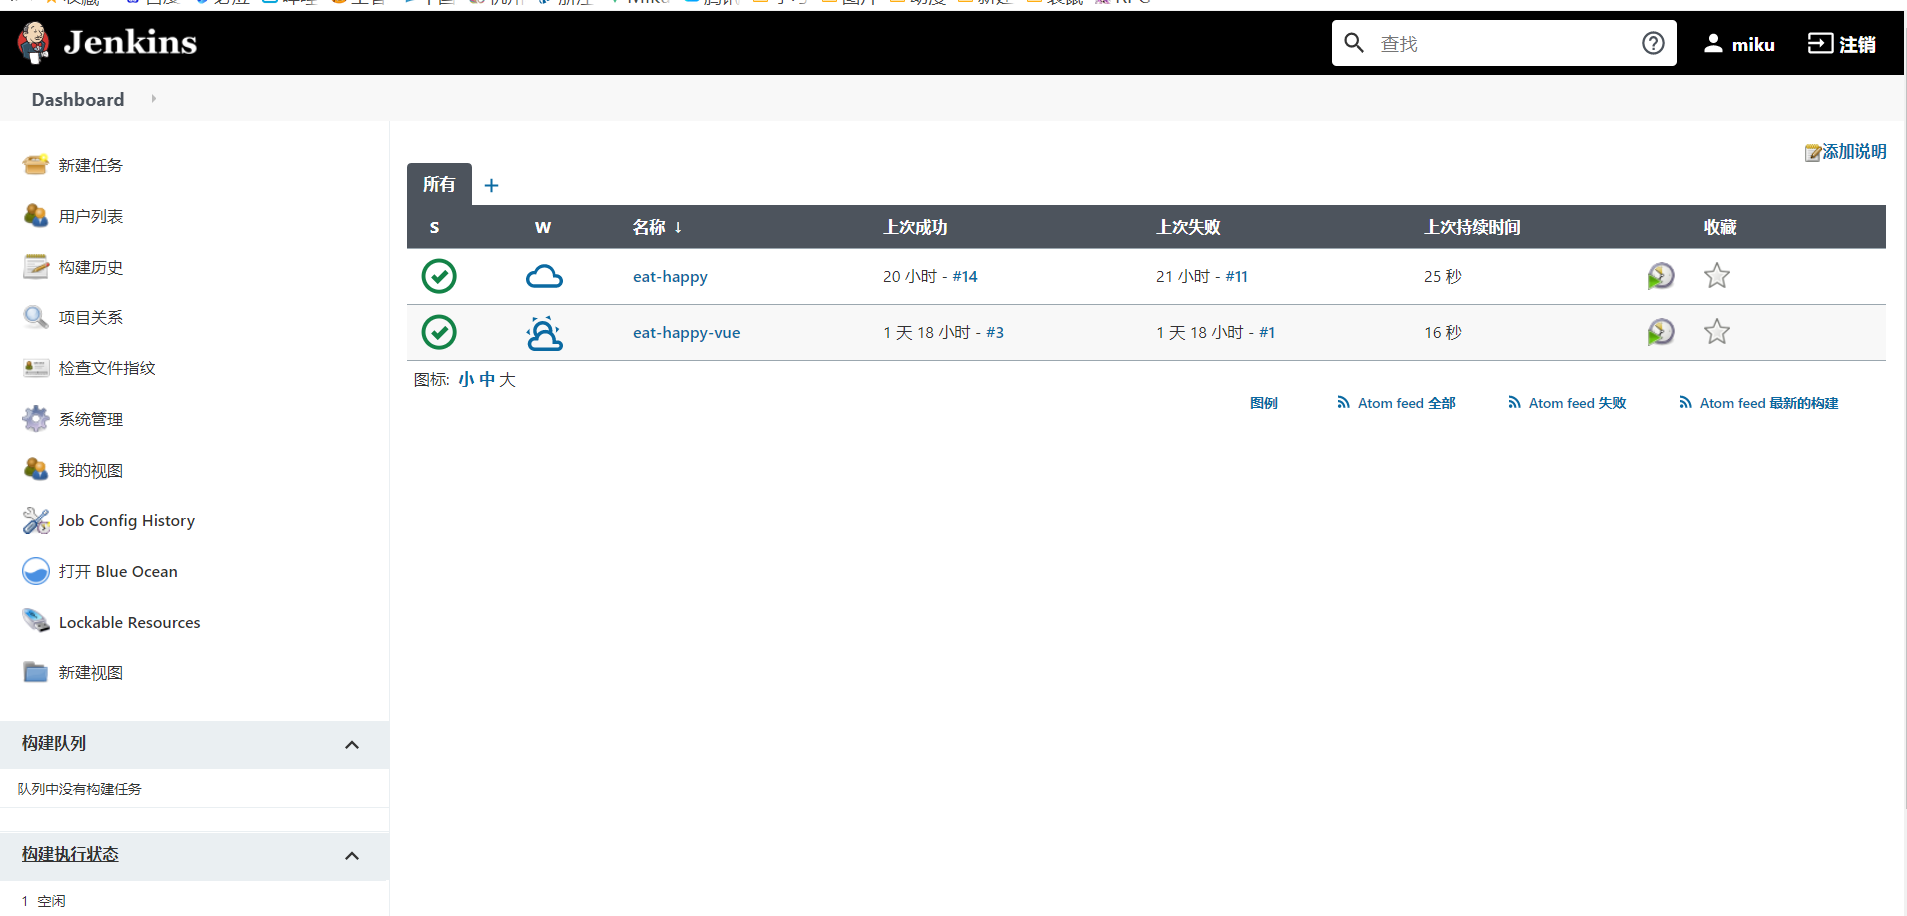Expand the Dashboard breadcrumb arrow

pos(153,99)
